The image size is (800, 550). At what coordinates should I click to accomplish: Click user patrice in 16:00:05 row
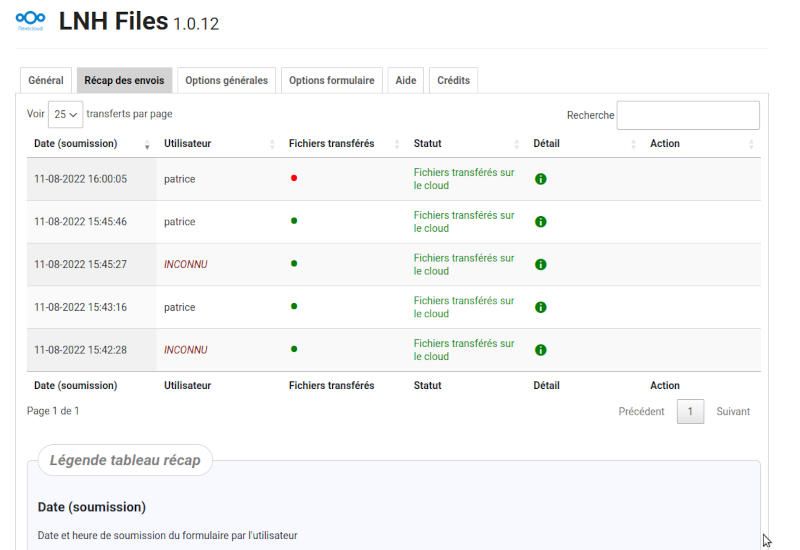[x=180, y=179]
